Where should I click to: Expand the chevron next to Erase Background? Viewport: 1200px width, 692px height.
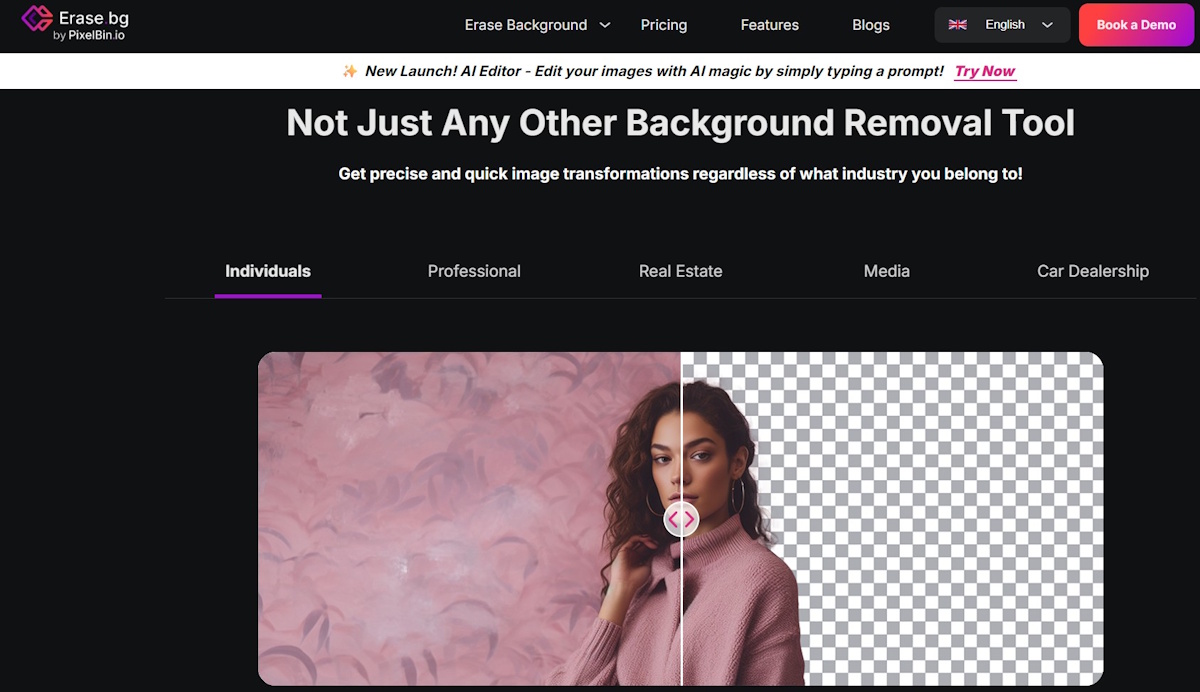(x=605, y=25)
